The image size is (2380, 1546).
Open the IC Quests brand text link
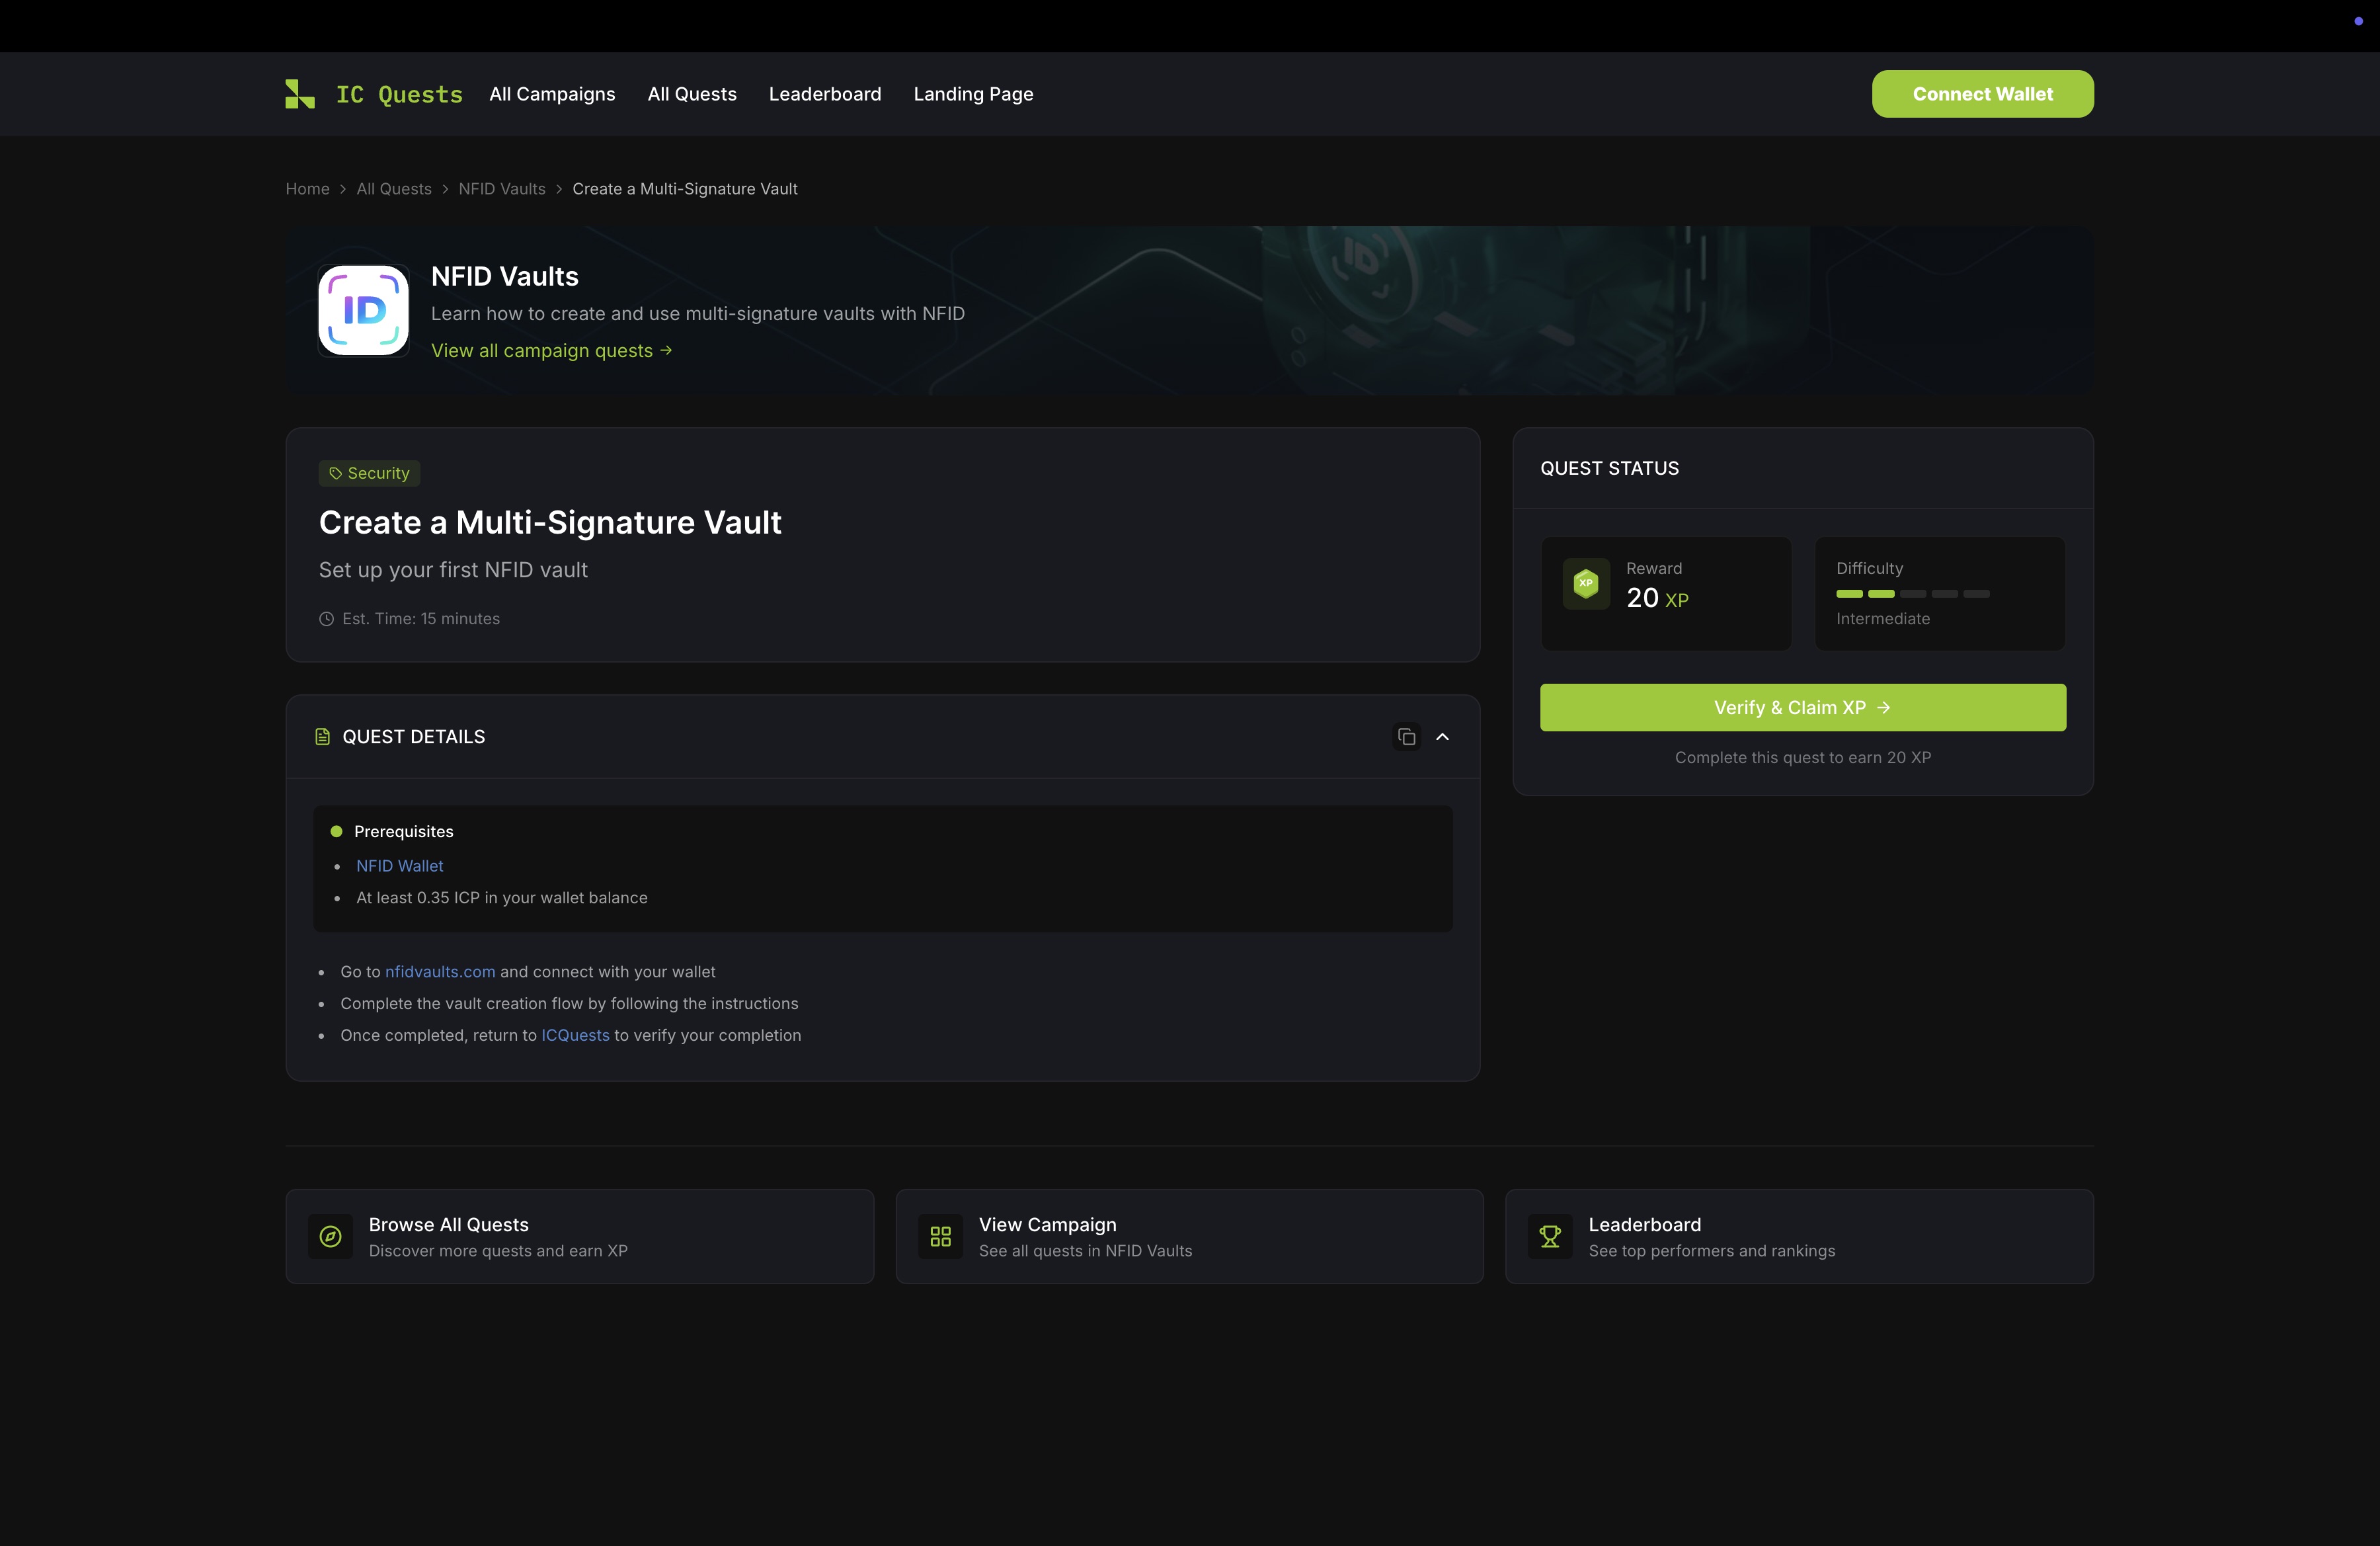click(x=399, y=94)
